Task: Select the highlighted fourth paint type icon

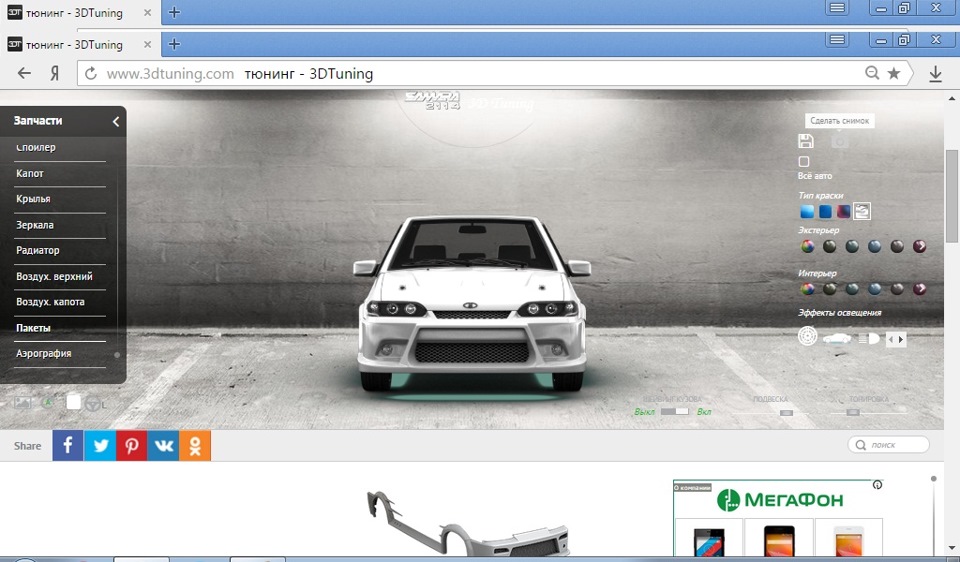Action: (861, 211)
